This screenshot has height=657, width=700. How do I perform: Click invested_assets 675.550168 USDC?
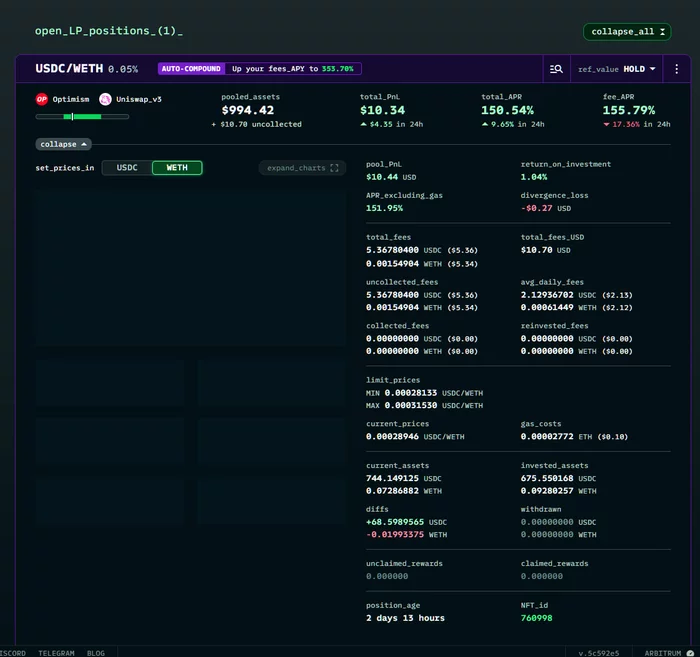click(558, 478)
